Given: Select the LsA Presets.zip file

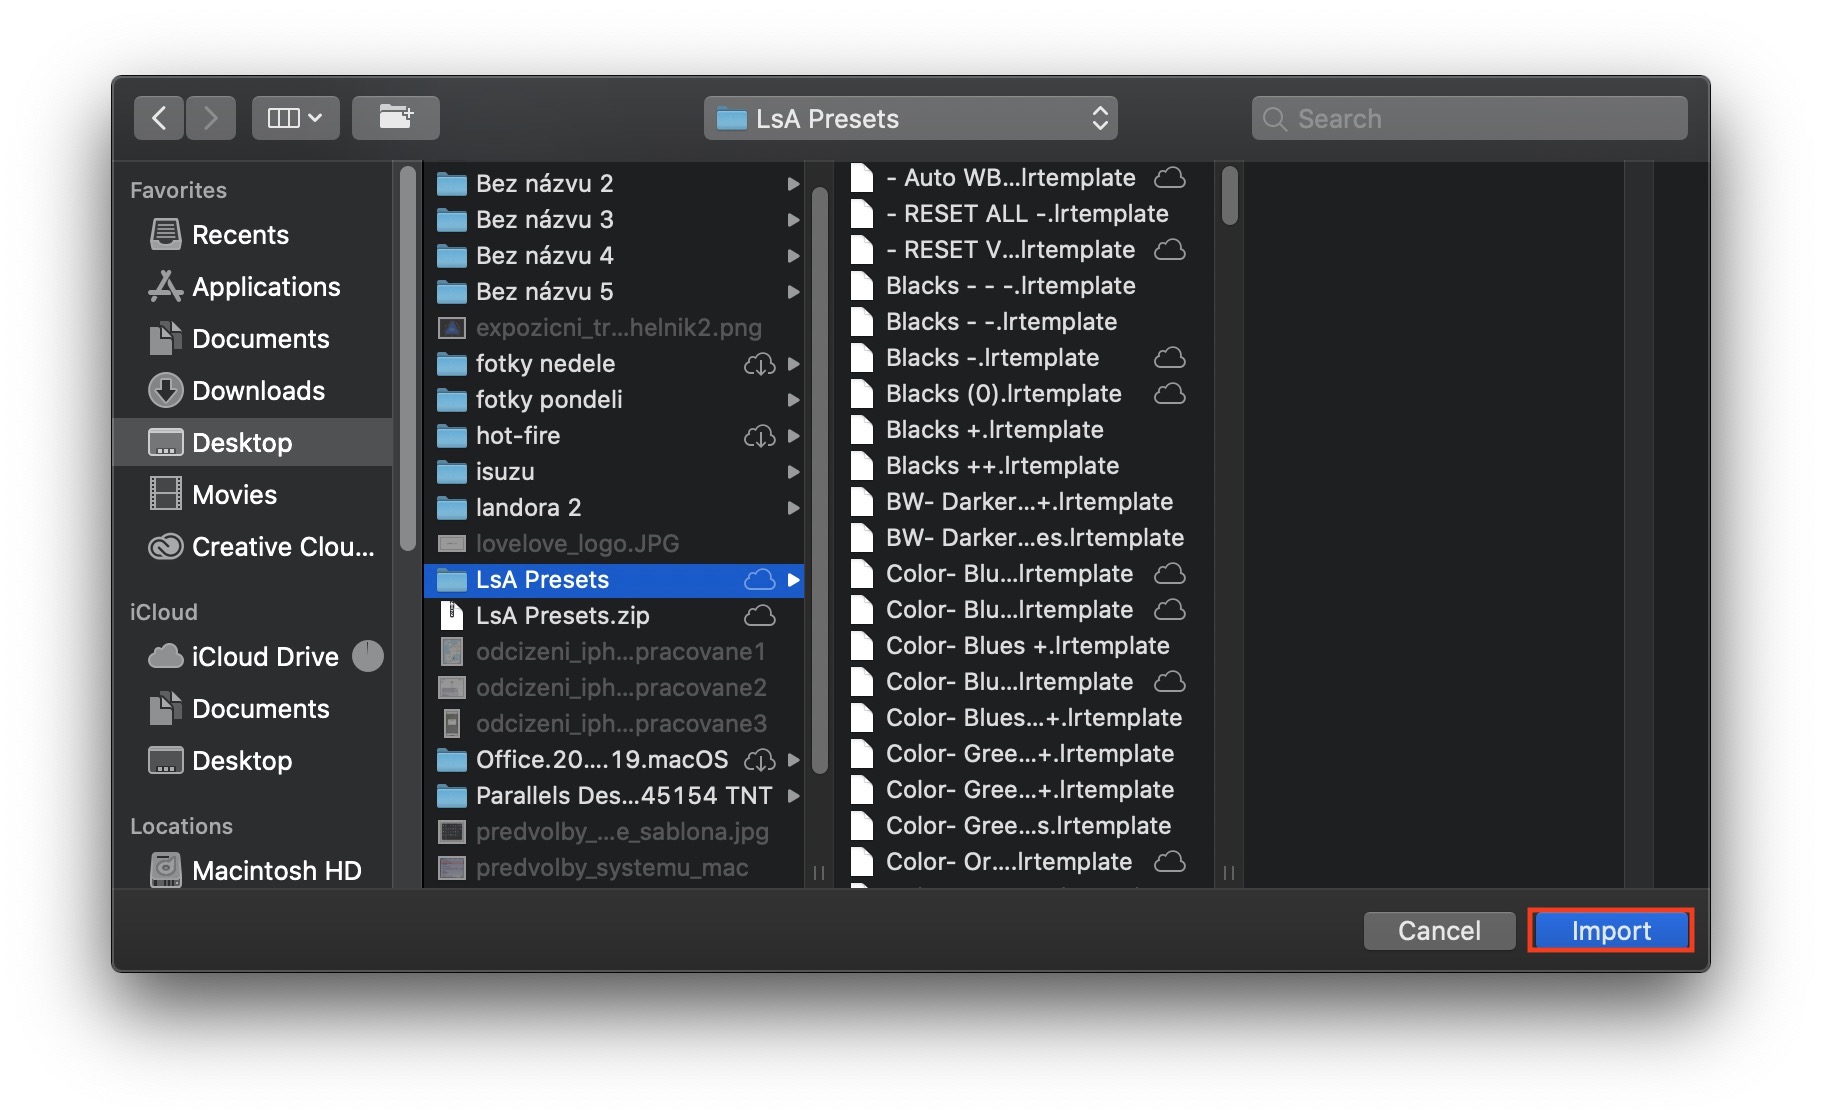Looking at the screenshot, I should tap(614, 616).
